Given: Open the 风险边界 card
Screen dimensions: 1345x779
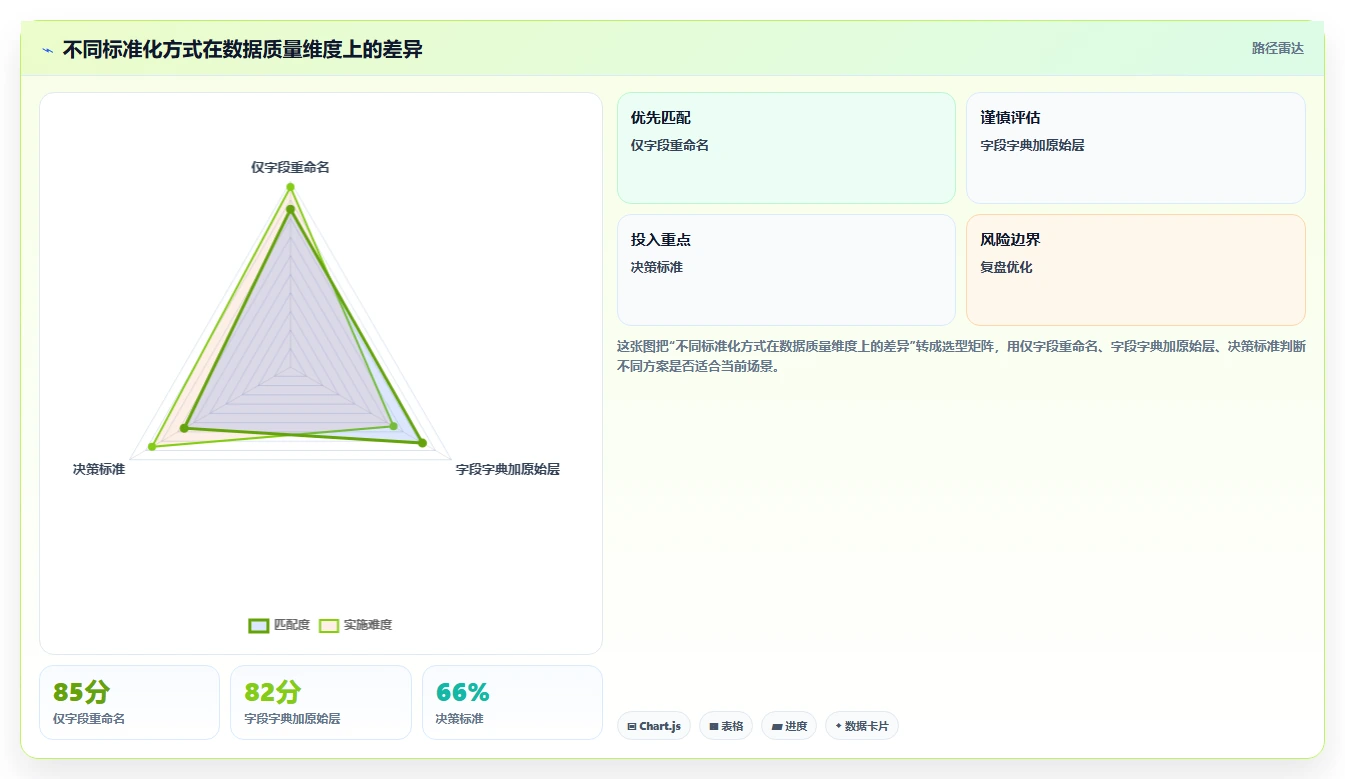Looking at the screenshot, I should click(1136, 270).
